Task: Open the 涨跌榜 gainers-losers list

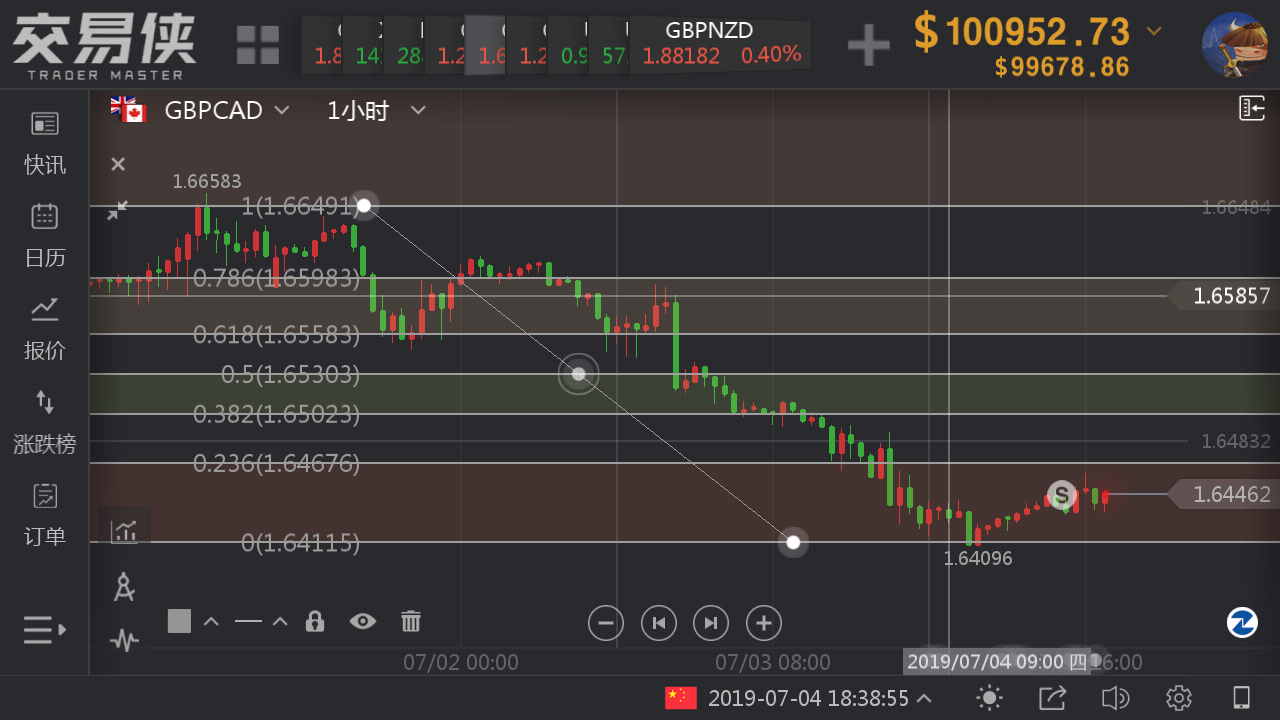Action: [x=45, y=421]
